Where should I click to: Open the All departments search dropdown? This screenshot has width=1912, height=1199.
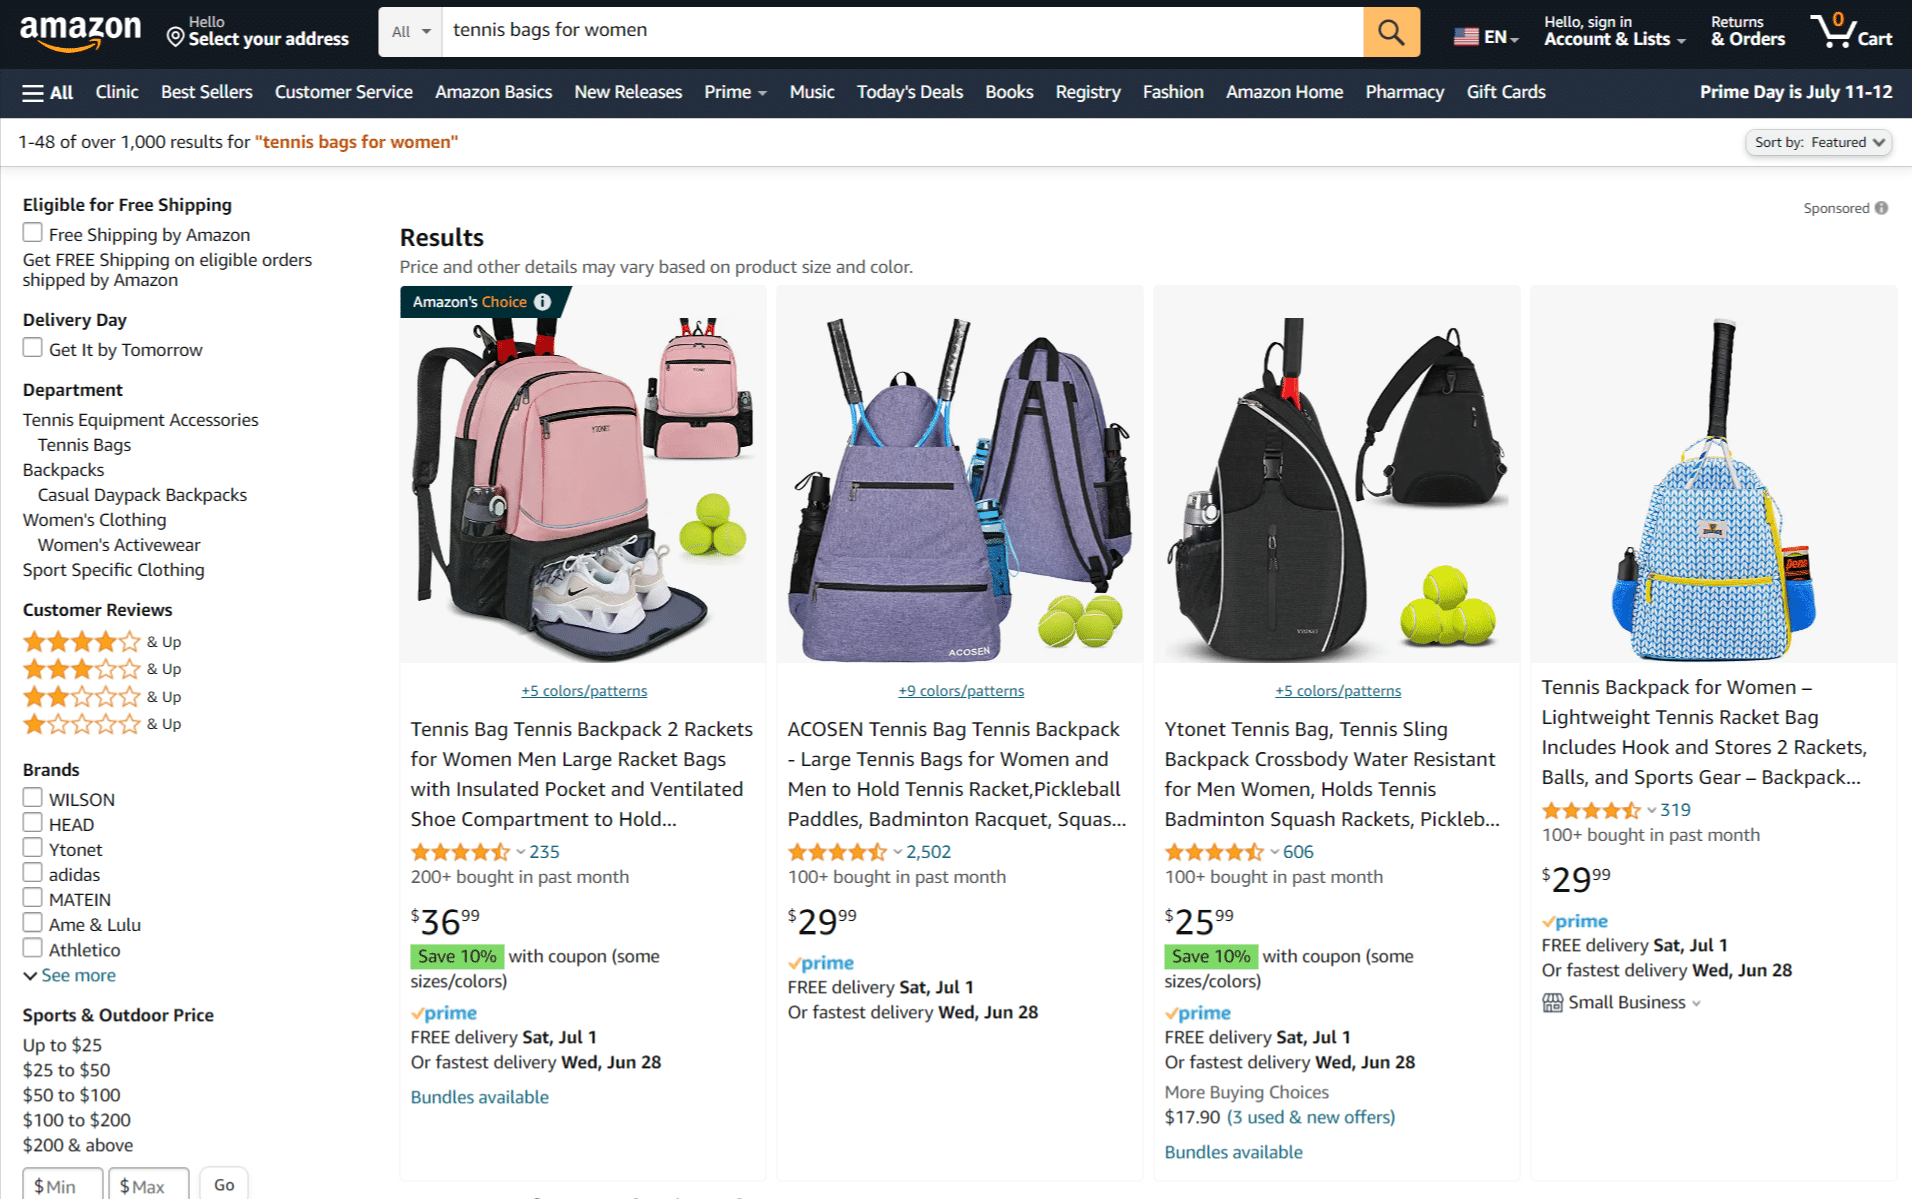click(x=411, y=32)
